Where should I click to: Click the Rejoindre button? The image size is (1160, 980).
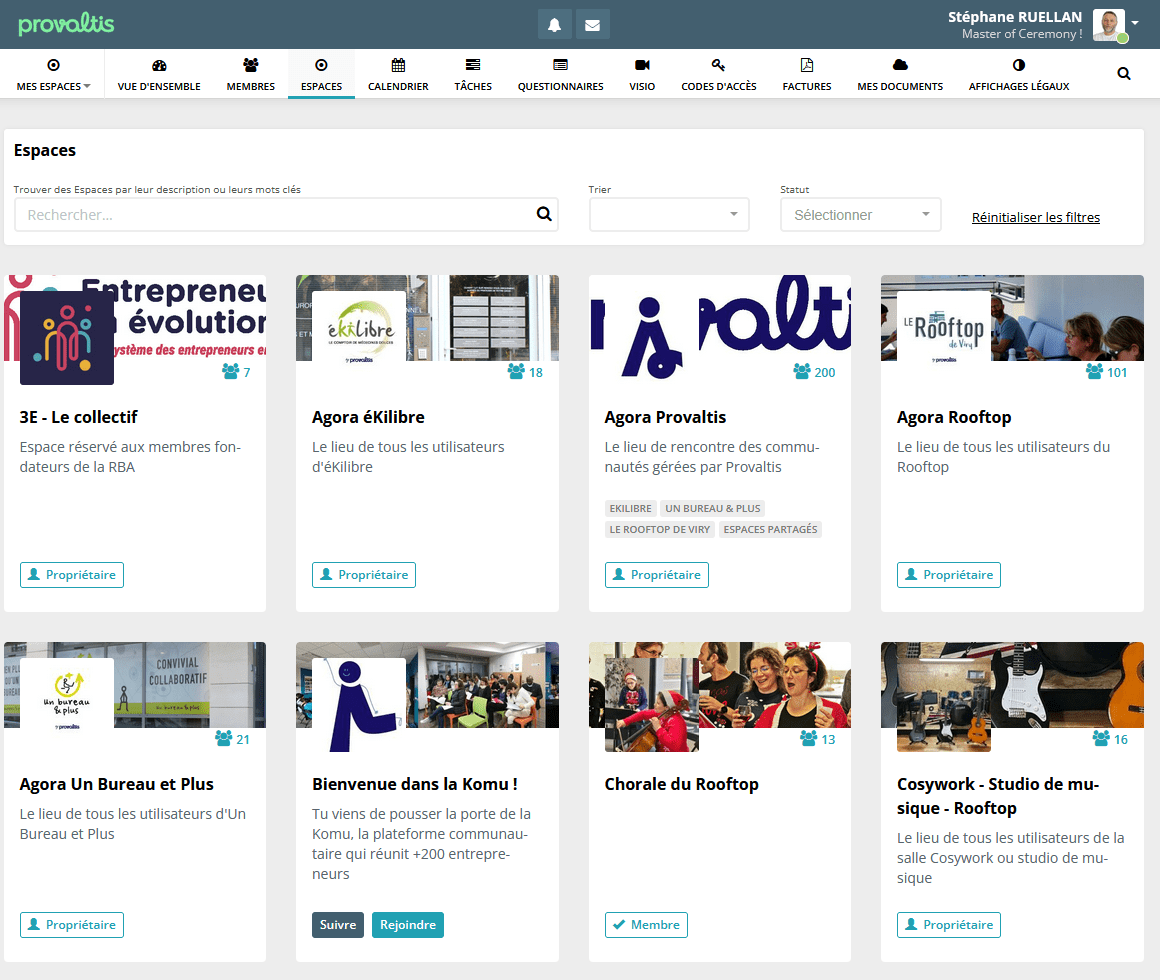click(x=408, y=925)
